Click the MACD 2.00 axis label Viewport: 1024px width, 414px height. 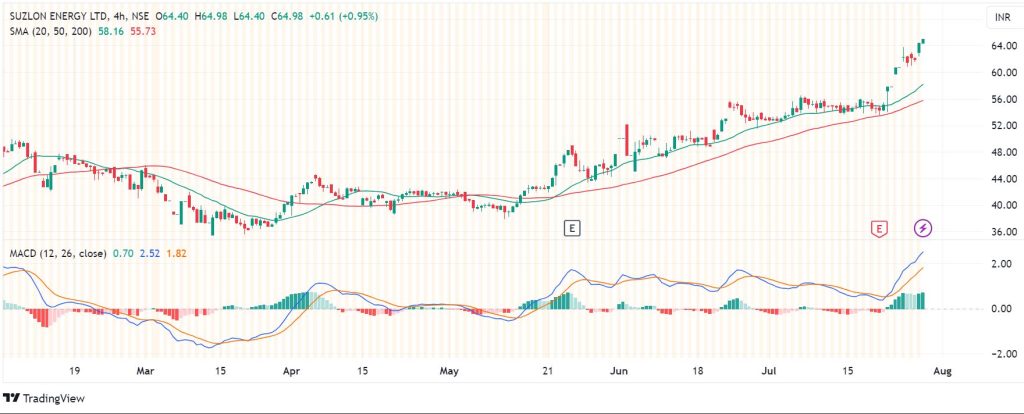pyautogui.click(x=1004, y=264)
